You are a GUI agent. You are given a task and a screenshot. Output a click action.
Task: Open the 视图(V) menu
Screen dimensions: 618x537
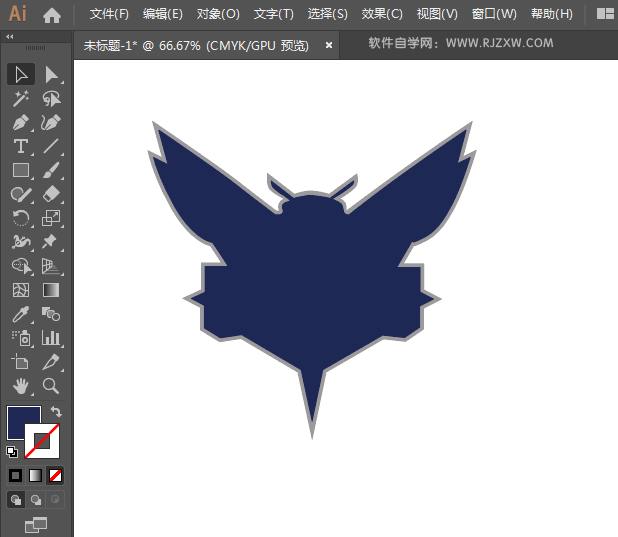click(x=437, y=14)
